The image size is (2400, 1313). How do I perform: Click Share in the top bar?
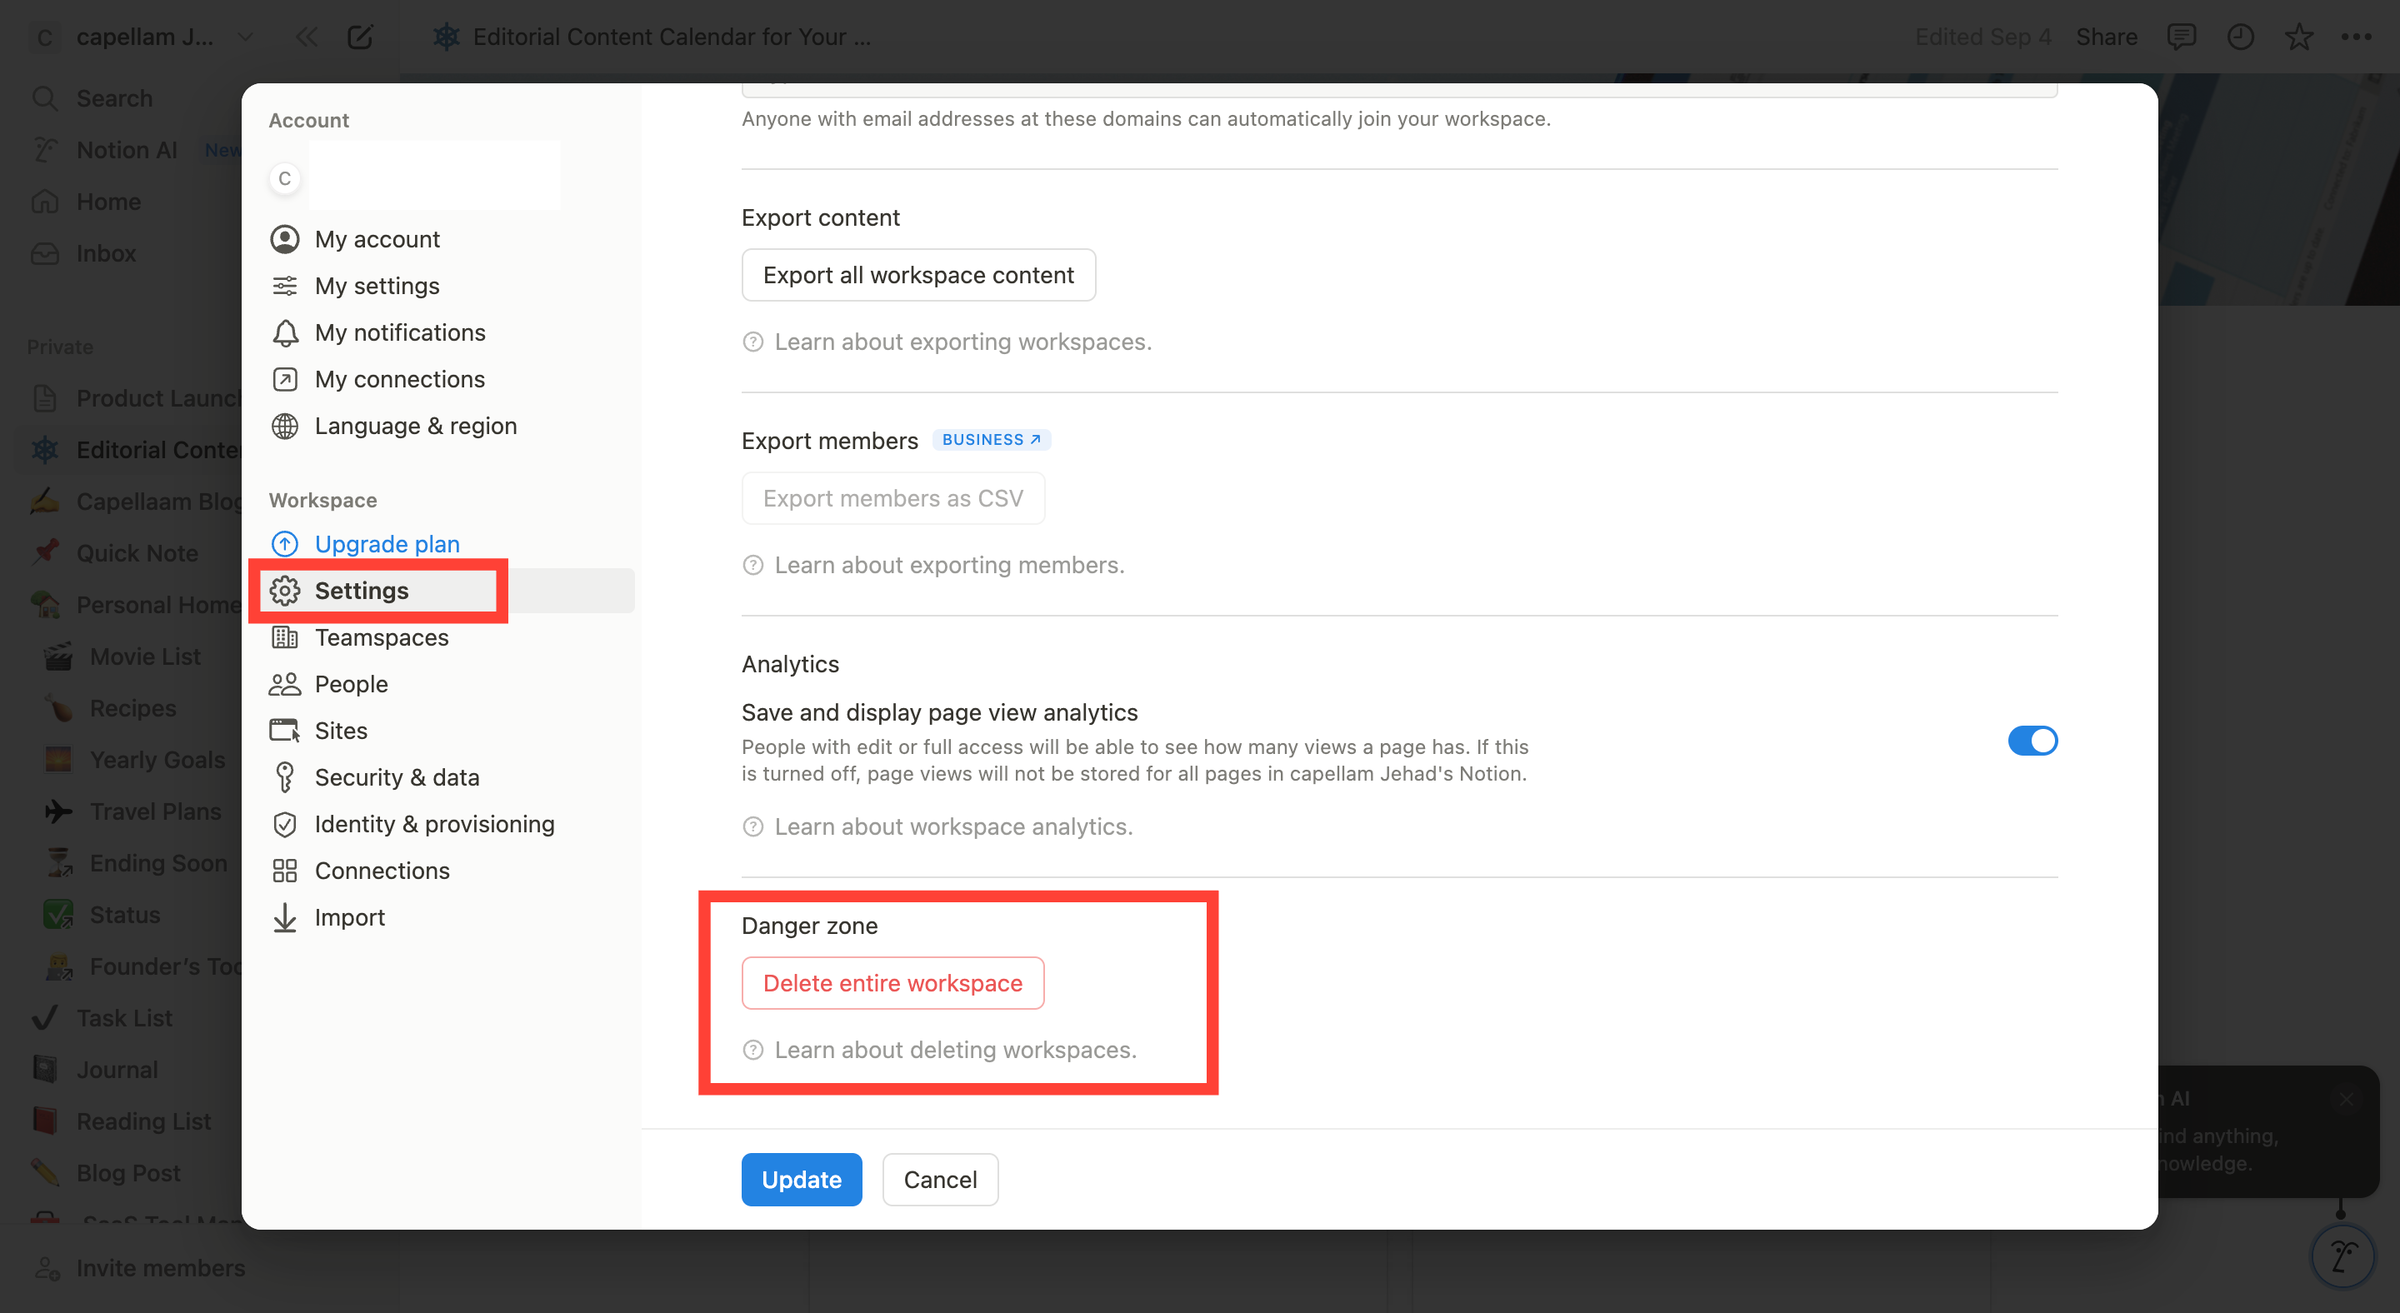(2106, 37)
